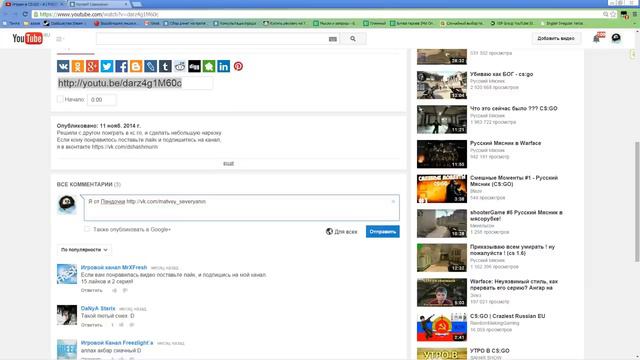Open the Chrome menu icon
Viewport: 640px width, 360px height.
[635, 14]
